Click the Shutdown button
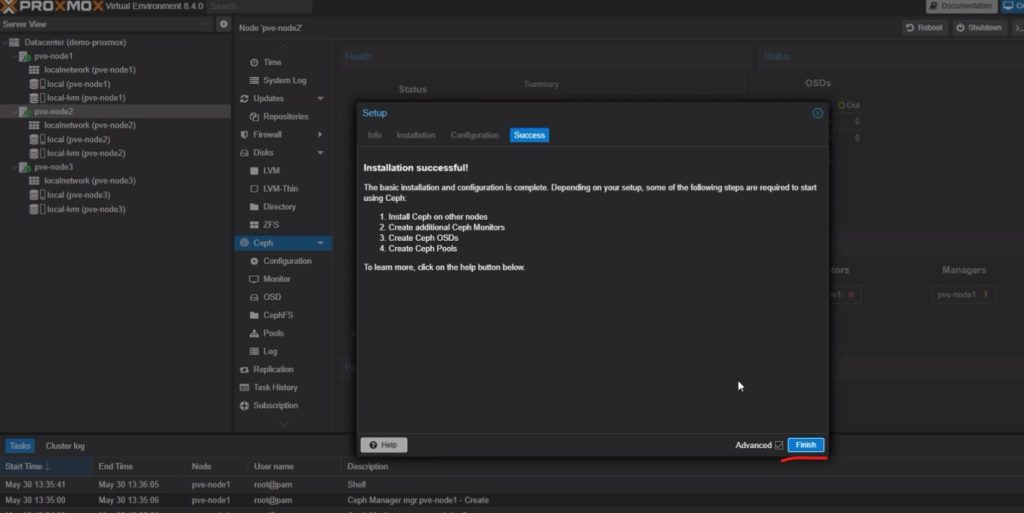1024x513 pixels. pyautogui.click(x=979, y=27)
